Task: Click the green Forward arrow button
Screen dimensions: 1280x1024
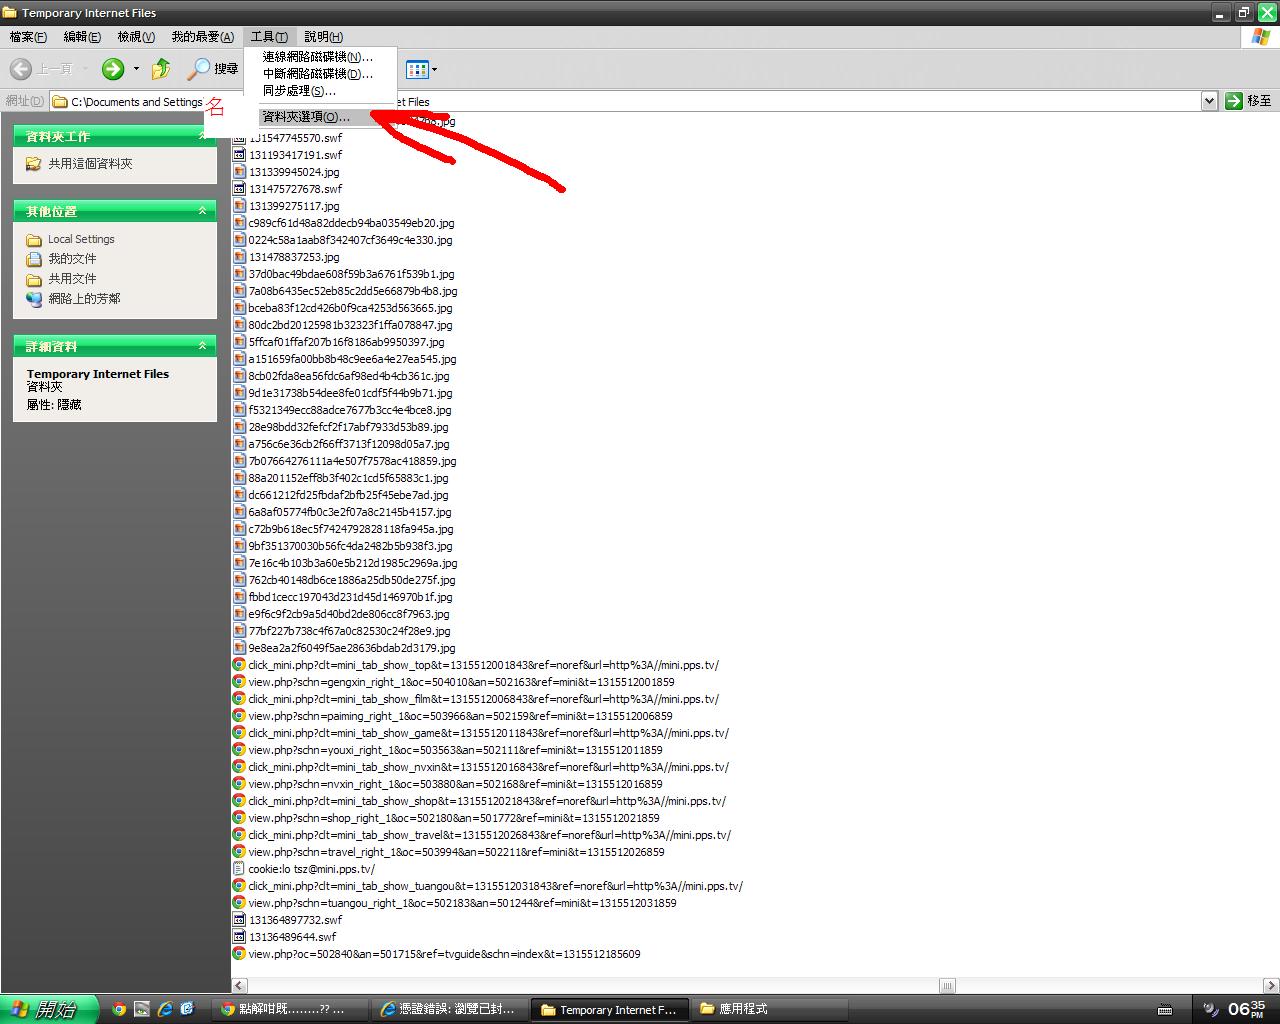Action: pyautogui.click(x=113, y=69)
